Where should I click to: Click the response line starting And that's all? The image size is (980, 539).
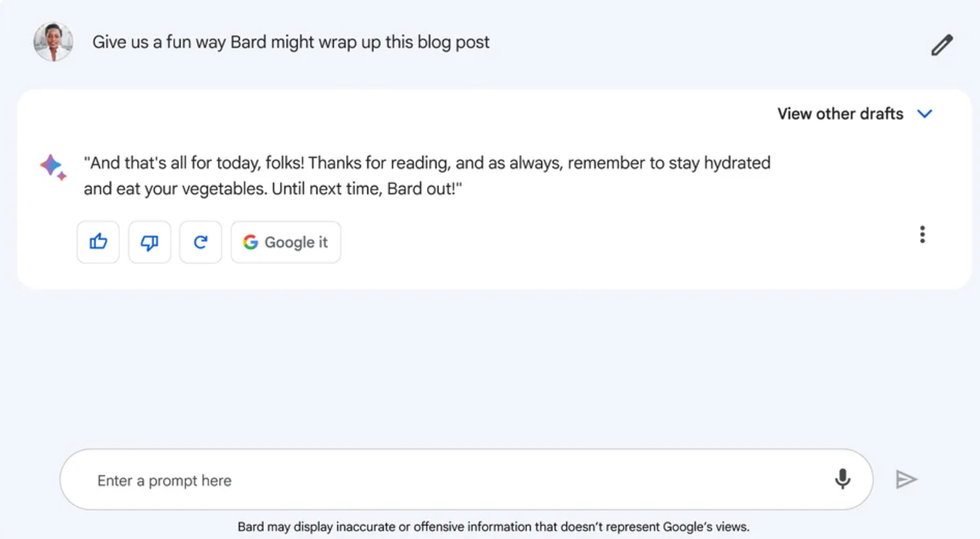[427, 162]
